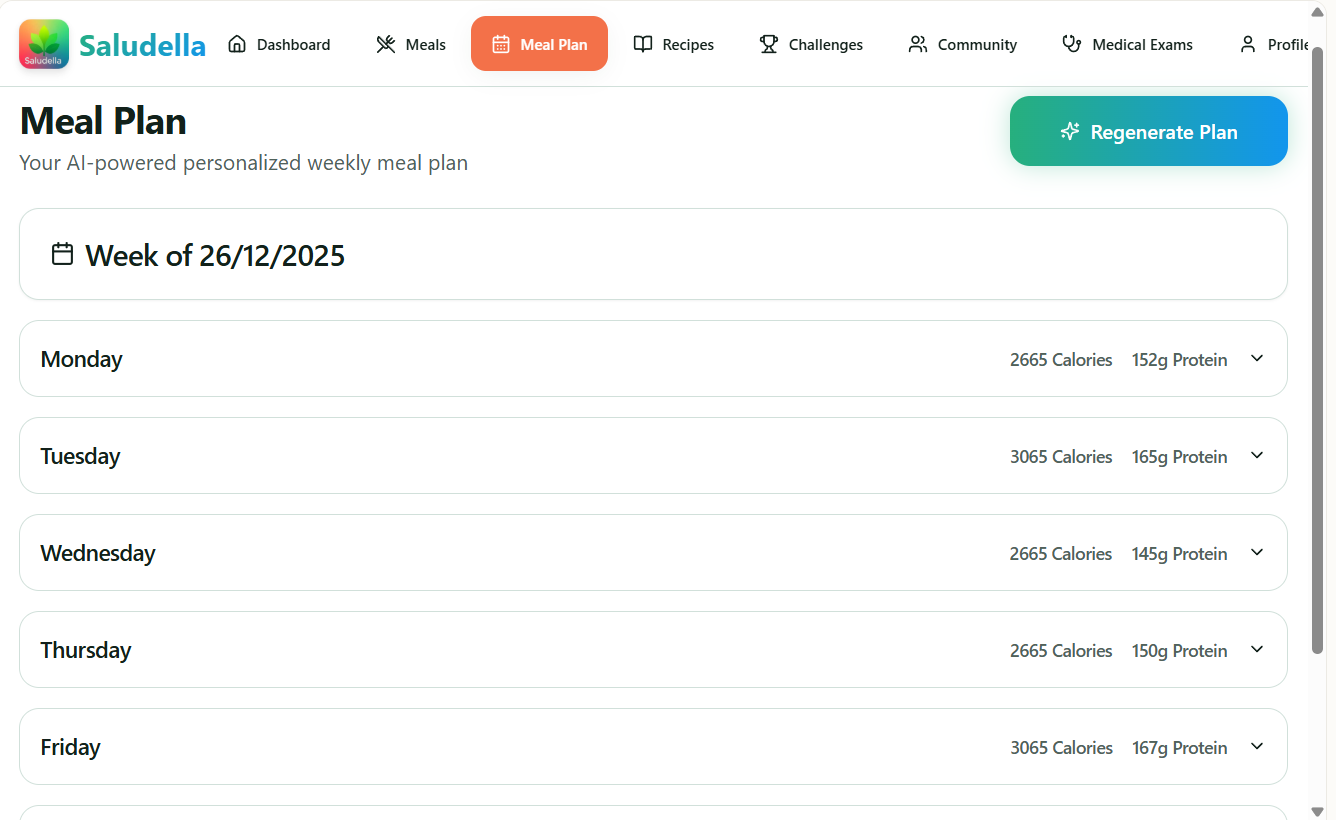
Task: Click Thursday's 150g Protein value
Action: coord(1180,651)
